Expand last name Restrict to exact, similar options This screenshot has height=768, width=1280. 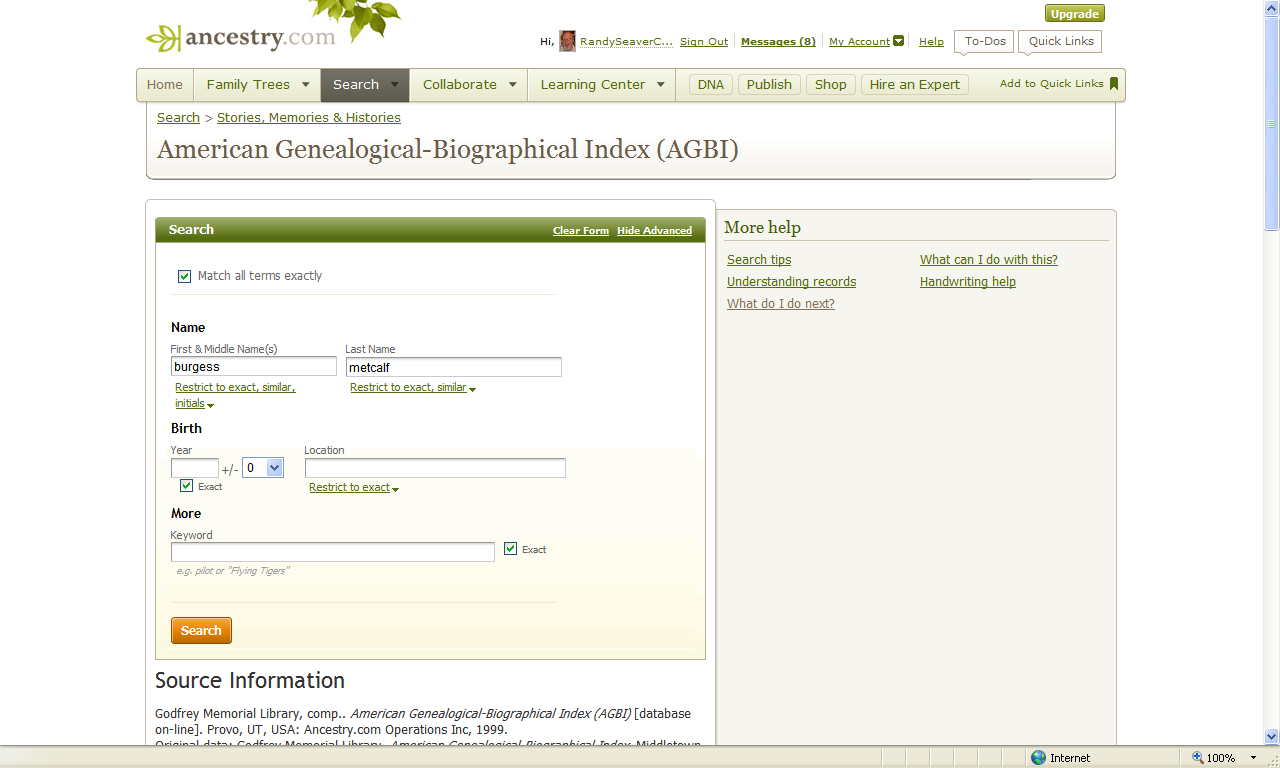(x=412, y=388)
